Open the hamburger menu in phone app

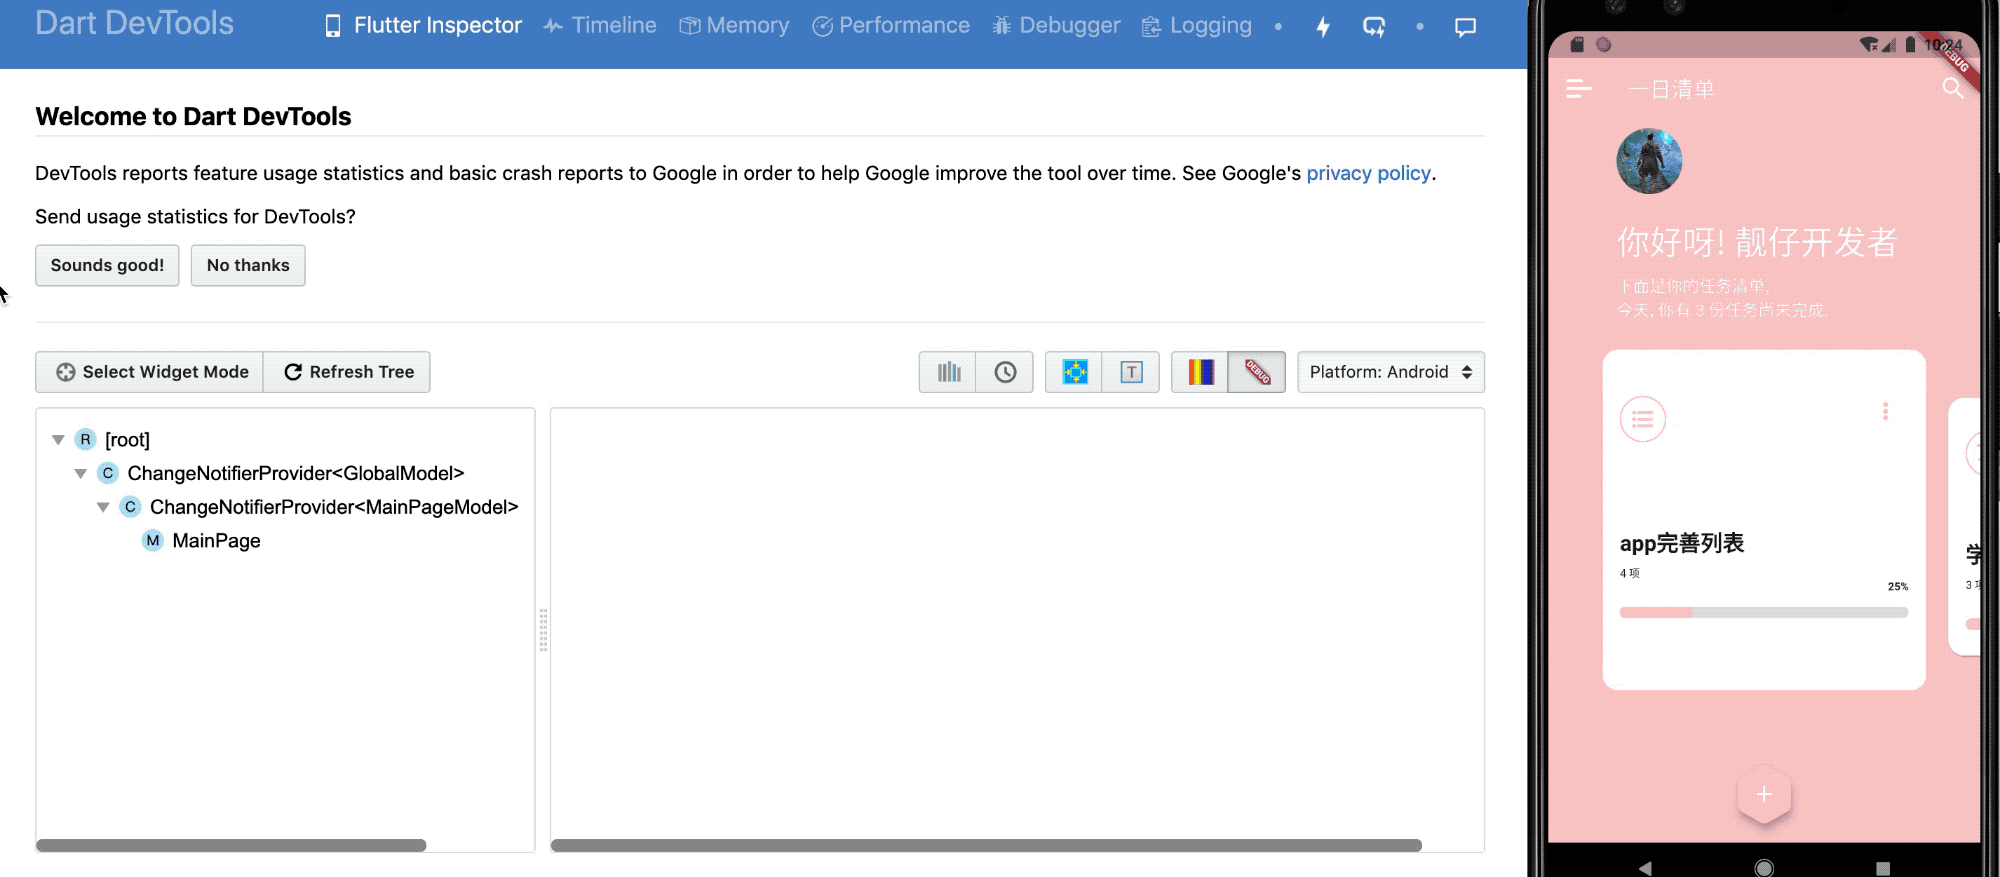click(x=1578, y=89)
